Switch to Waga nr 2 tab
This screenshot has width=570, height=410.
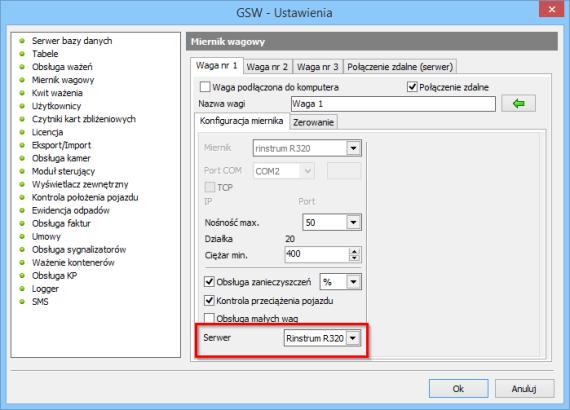pyautogui.click(x=267, y=67)
